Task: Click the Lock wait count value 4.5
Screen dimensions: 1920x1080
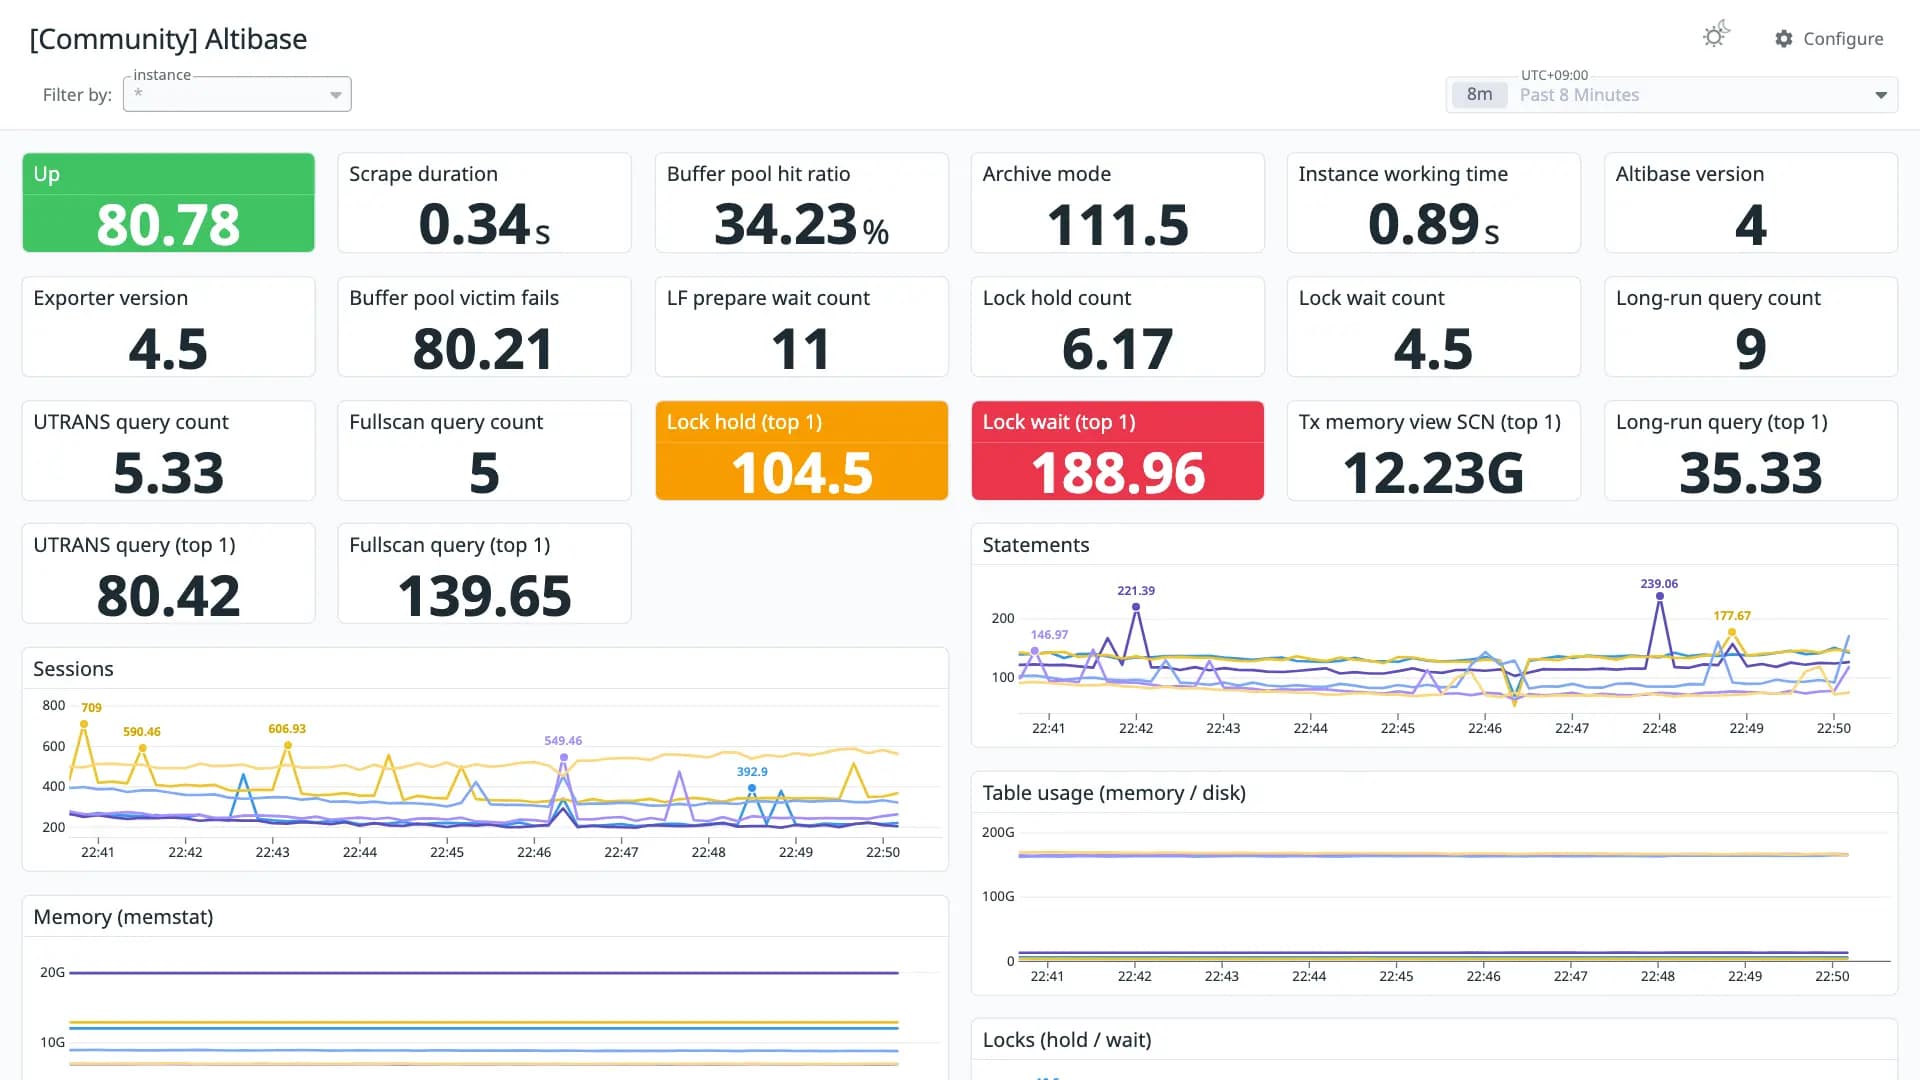Action: click(1433, 349)
